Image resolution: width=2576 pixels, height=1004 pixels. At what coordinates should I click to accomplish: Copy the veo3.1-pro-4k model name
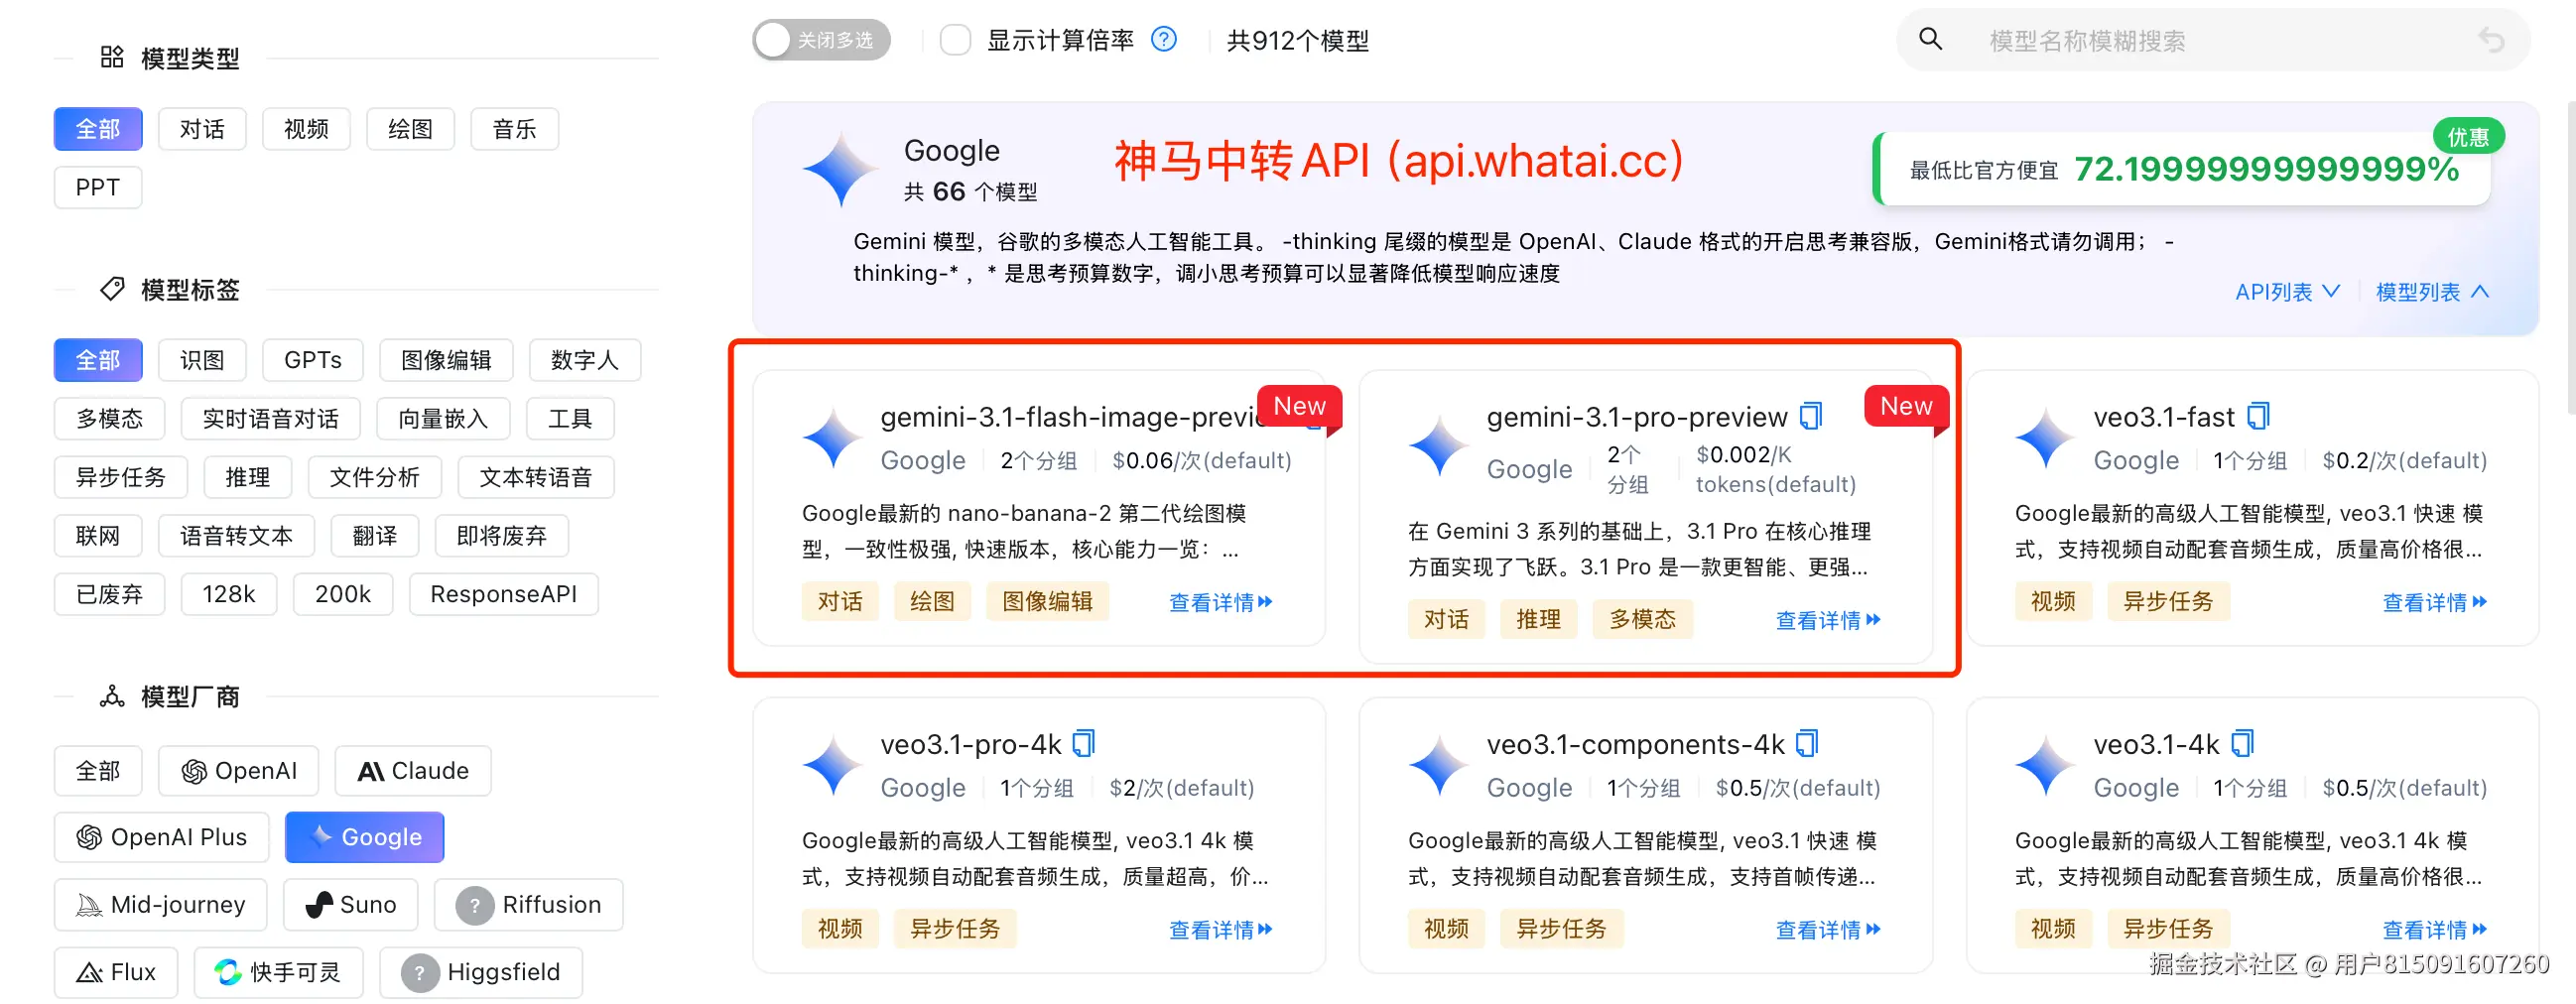click(x=1084, y=744)
